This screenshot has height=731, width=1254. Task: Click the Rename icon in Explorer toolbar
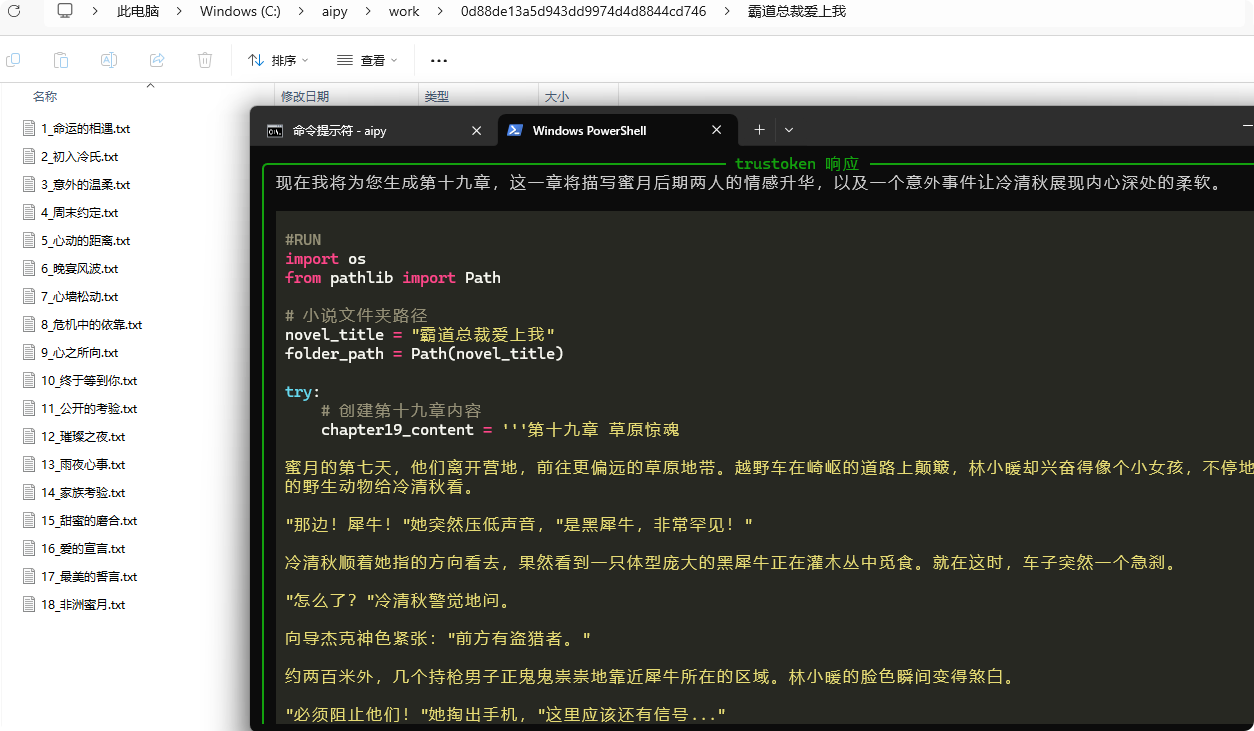tap(109, 60)
